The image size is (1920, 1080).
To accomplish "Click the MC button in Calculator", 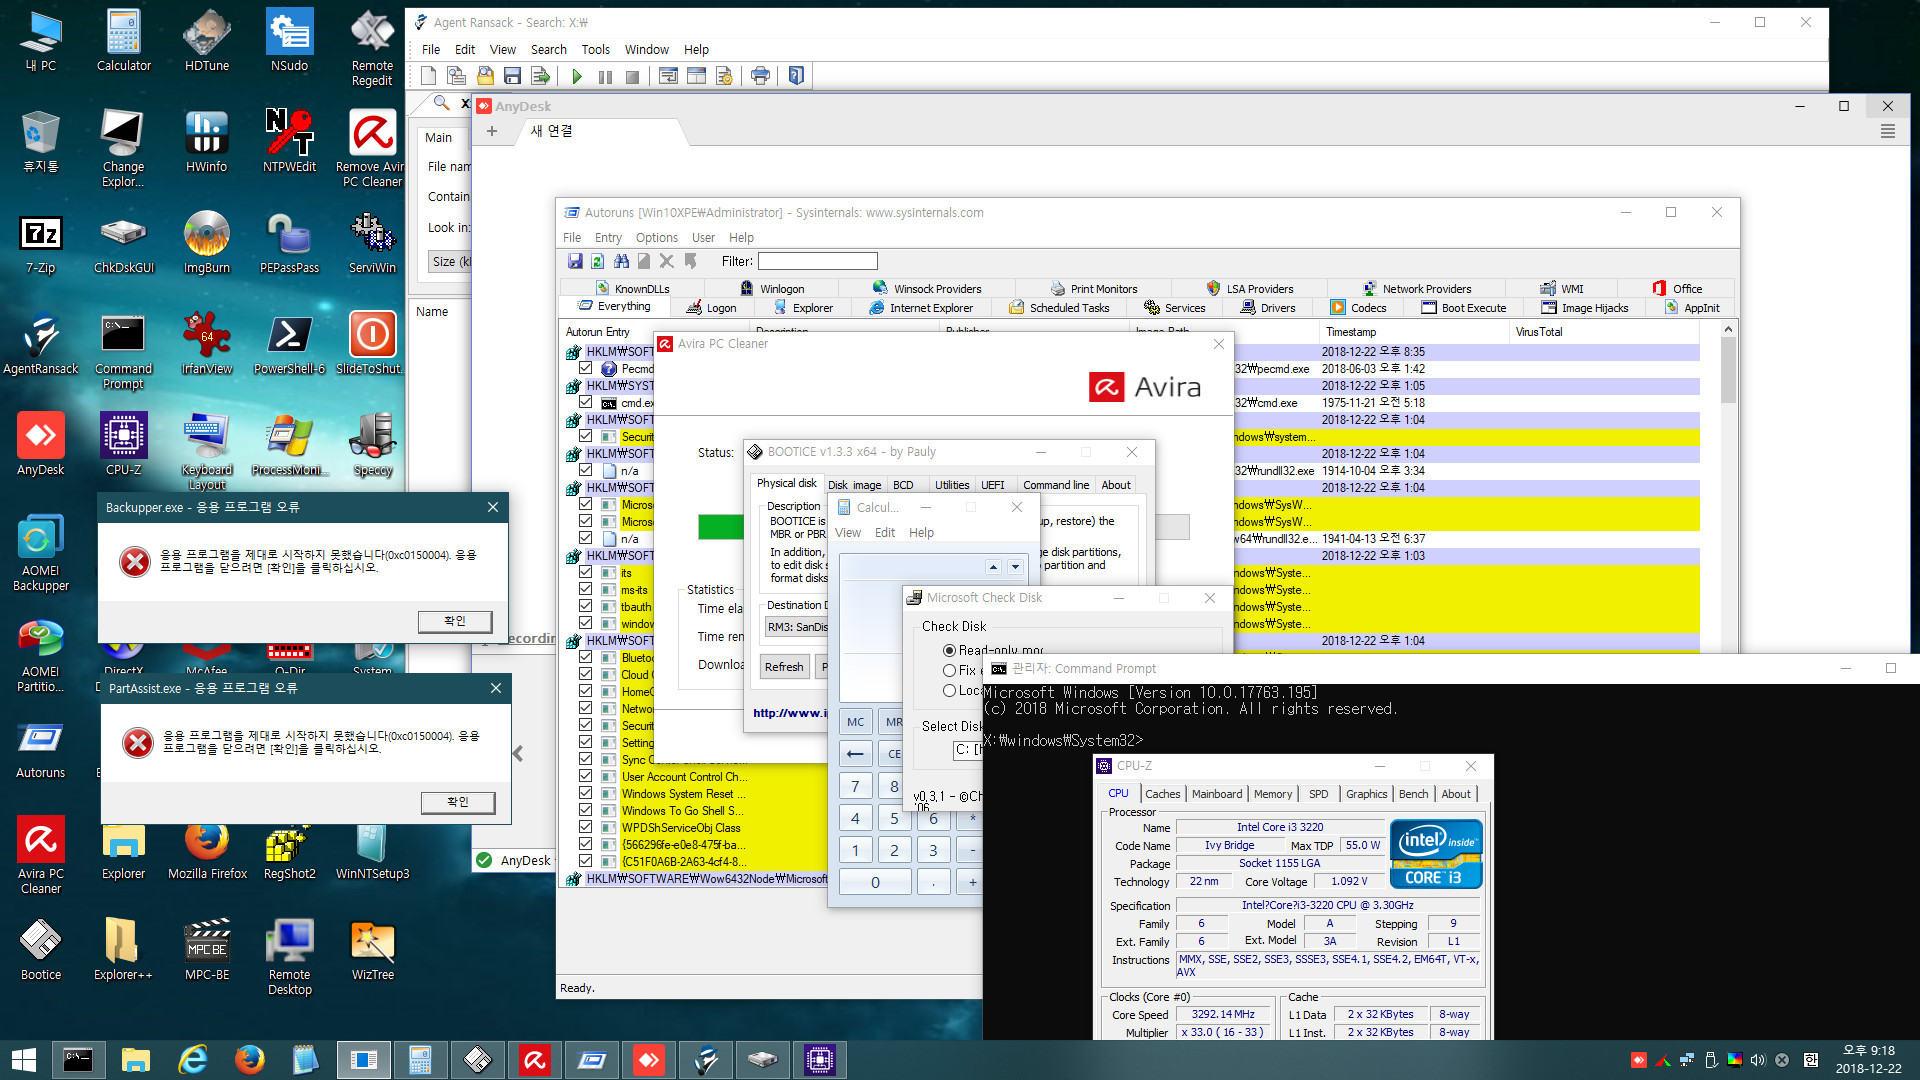I will pyautogui.click(x=856, y=722).
